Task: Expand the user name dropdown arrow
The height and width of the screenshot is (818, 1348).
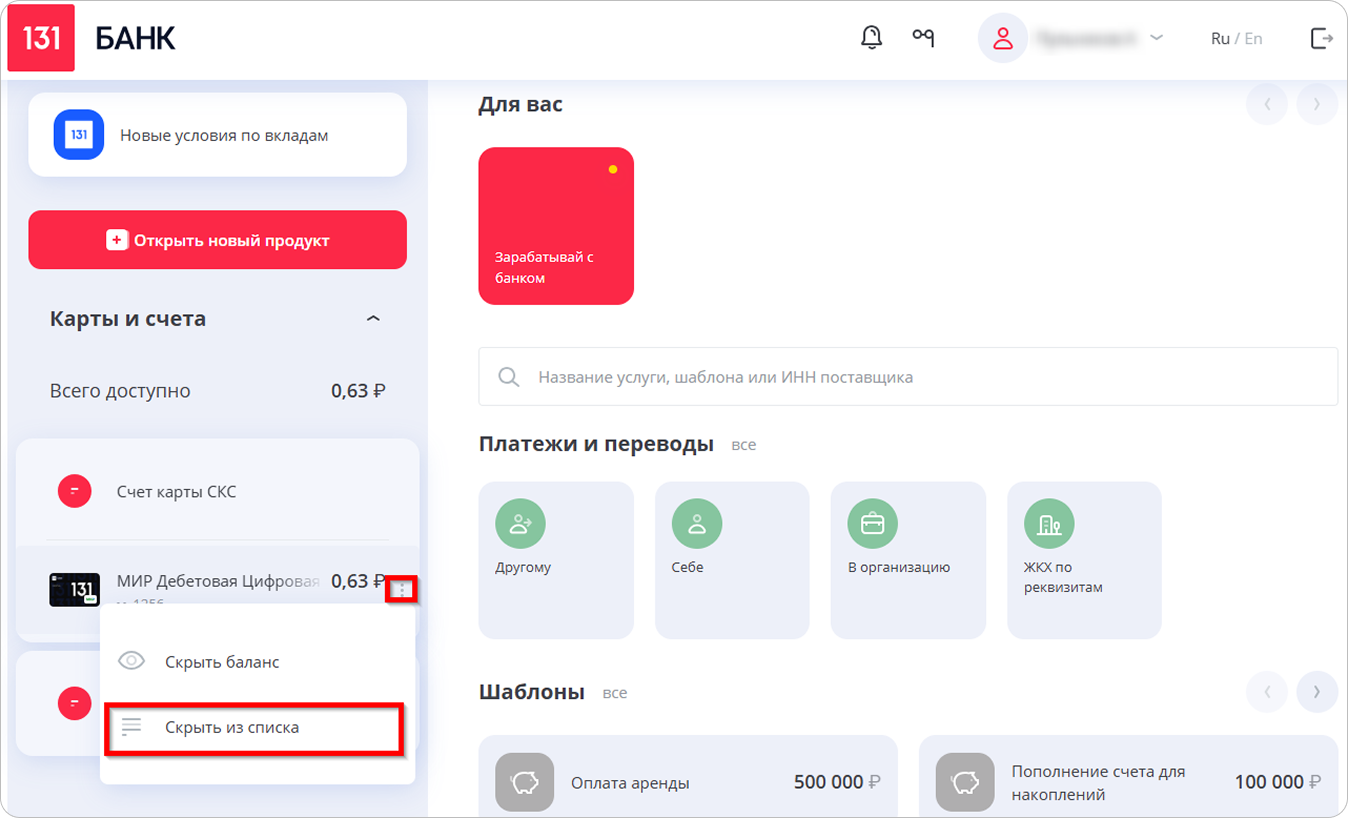Action: tap(1157, 38)
